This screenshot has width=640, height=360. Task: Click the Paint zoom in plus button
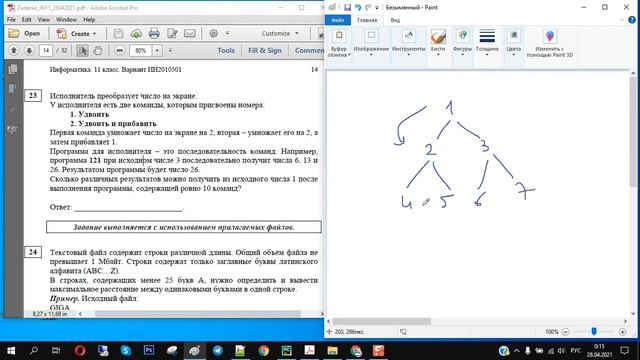[622, 332]
